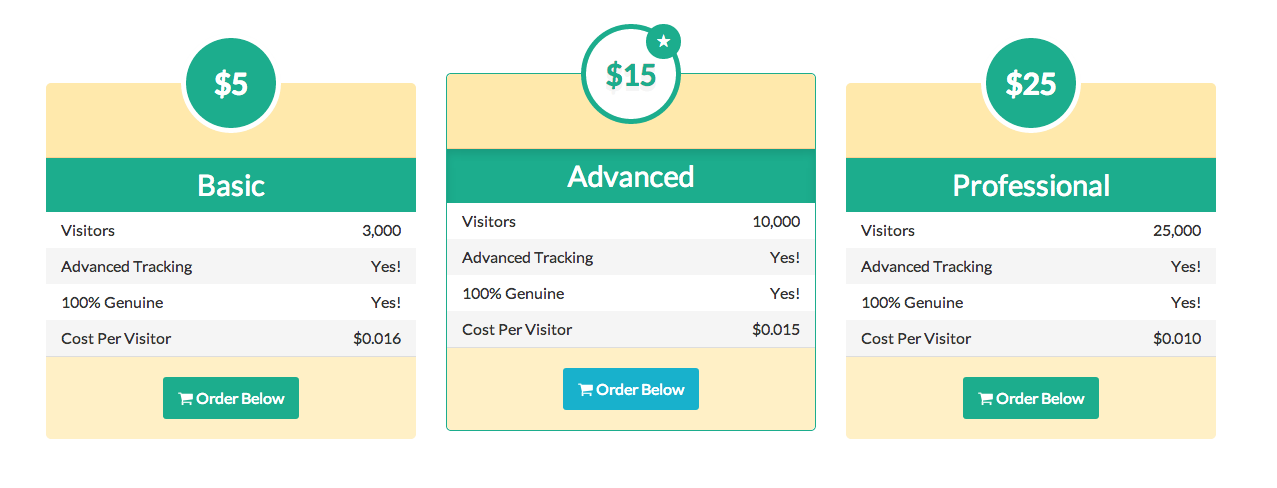Click the $5 price circle

(231, 85)
